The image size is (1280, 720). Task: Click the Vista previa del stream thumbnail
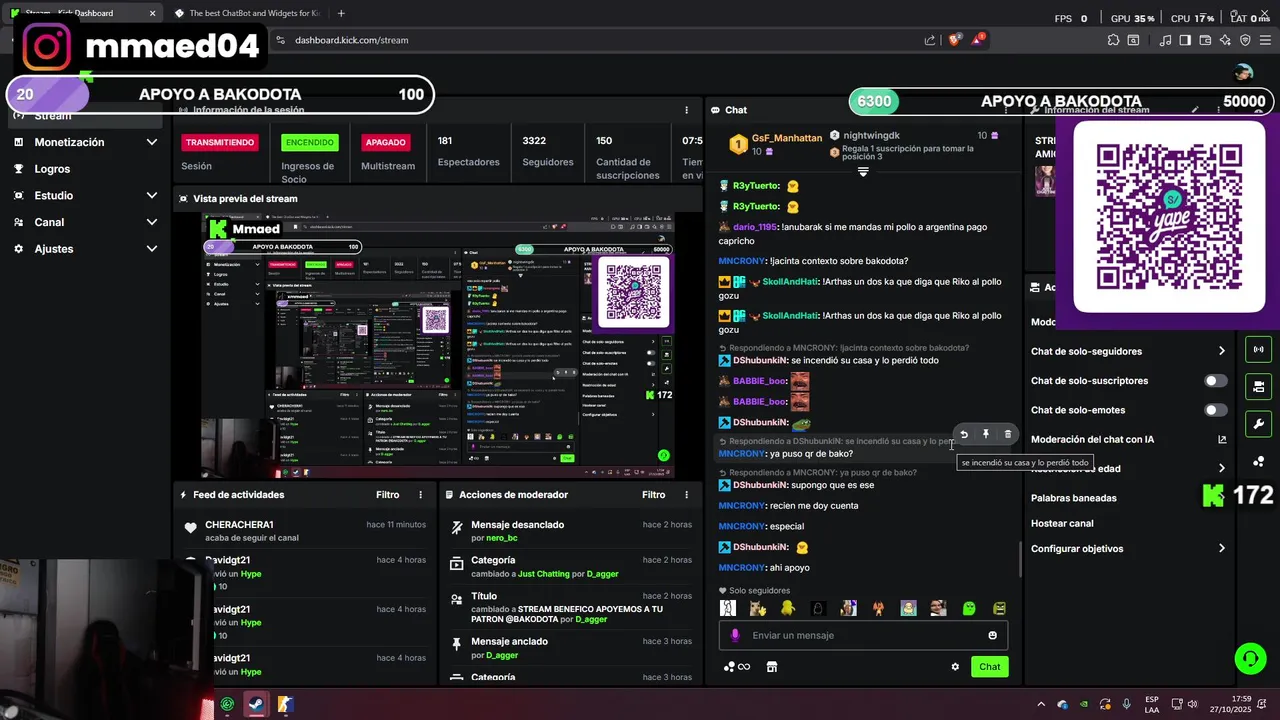(x=438, y=346)
